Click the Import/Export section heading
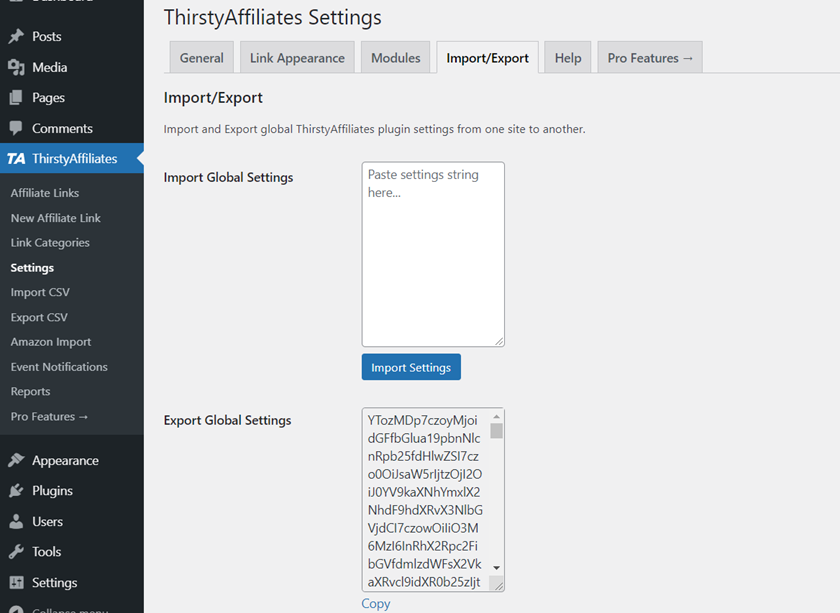This screenshot has height=613, width=840. [213, 98]
